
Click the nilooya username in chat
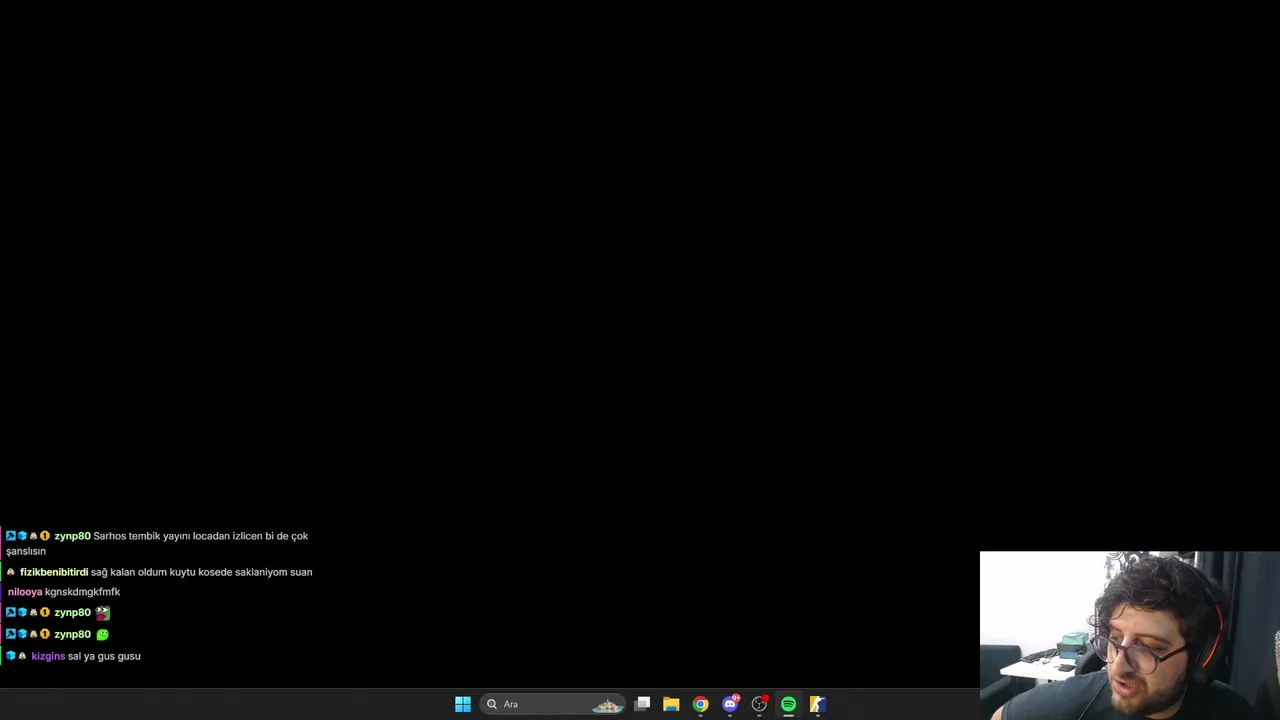[25, 592]
